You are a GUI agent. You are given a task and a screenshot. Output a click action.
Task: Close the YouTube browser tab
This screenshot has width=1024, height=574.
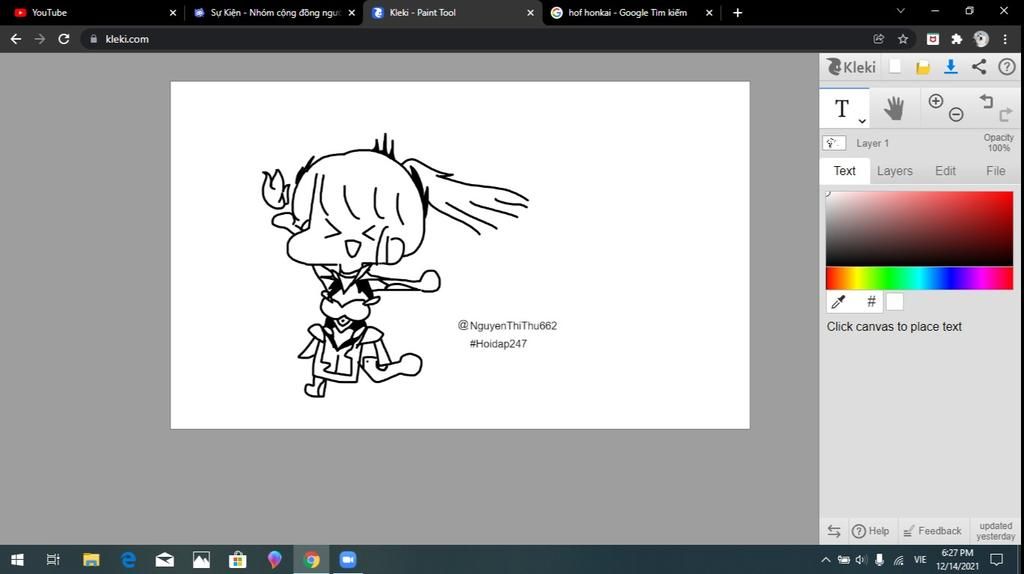pyautogui.click(x=172, y=12)
